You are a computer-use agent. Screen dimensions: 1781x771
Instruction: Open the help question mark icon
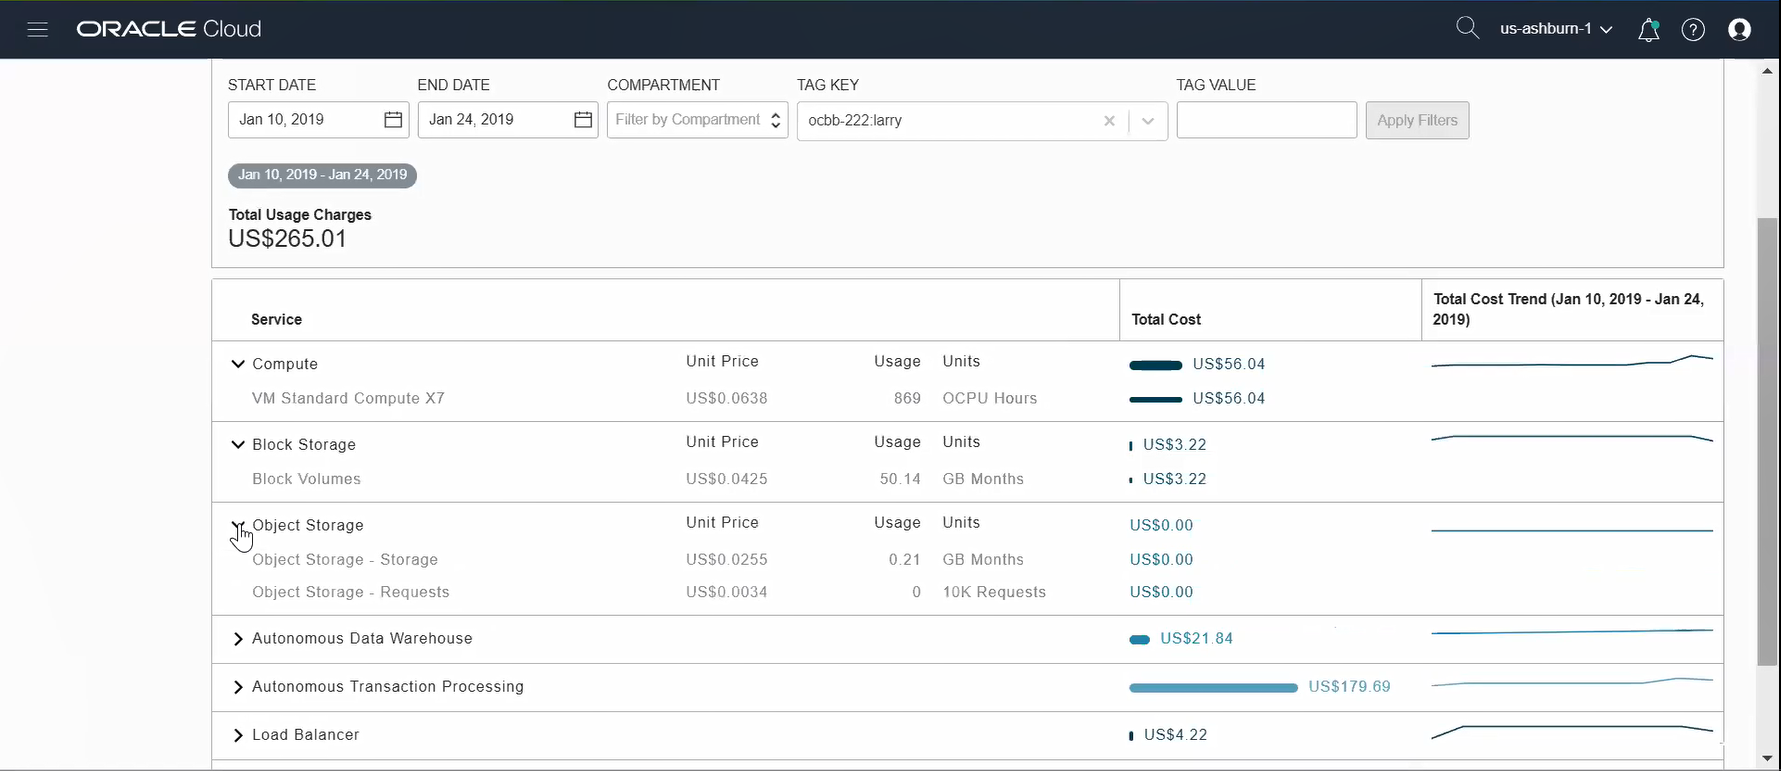[1693, 30]
